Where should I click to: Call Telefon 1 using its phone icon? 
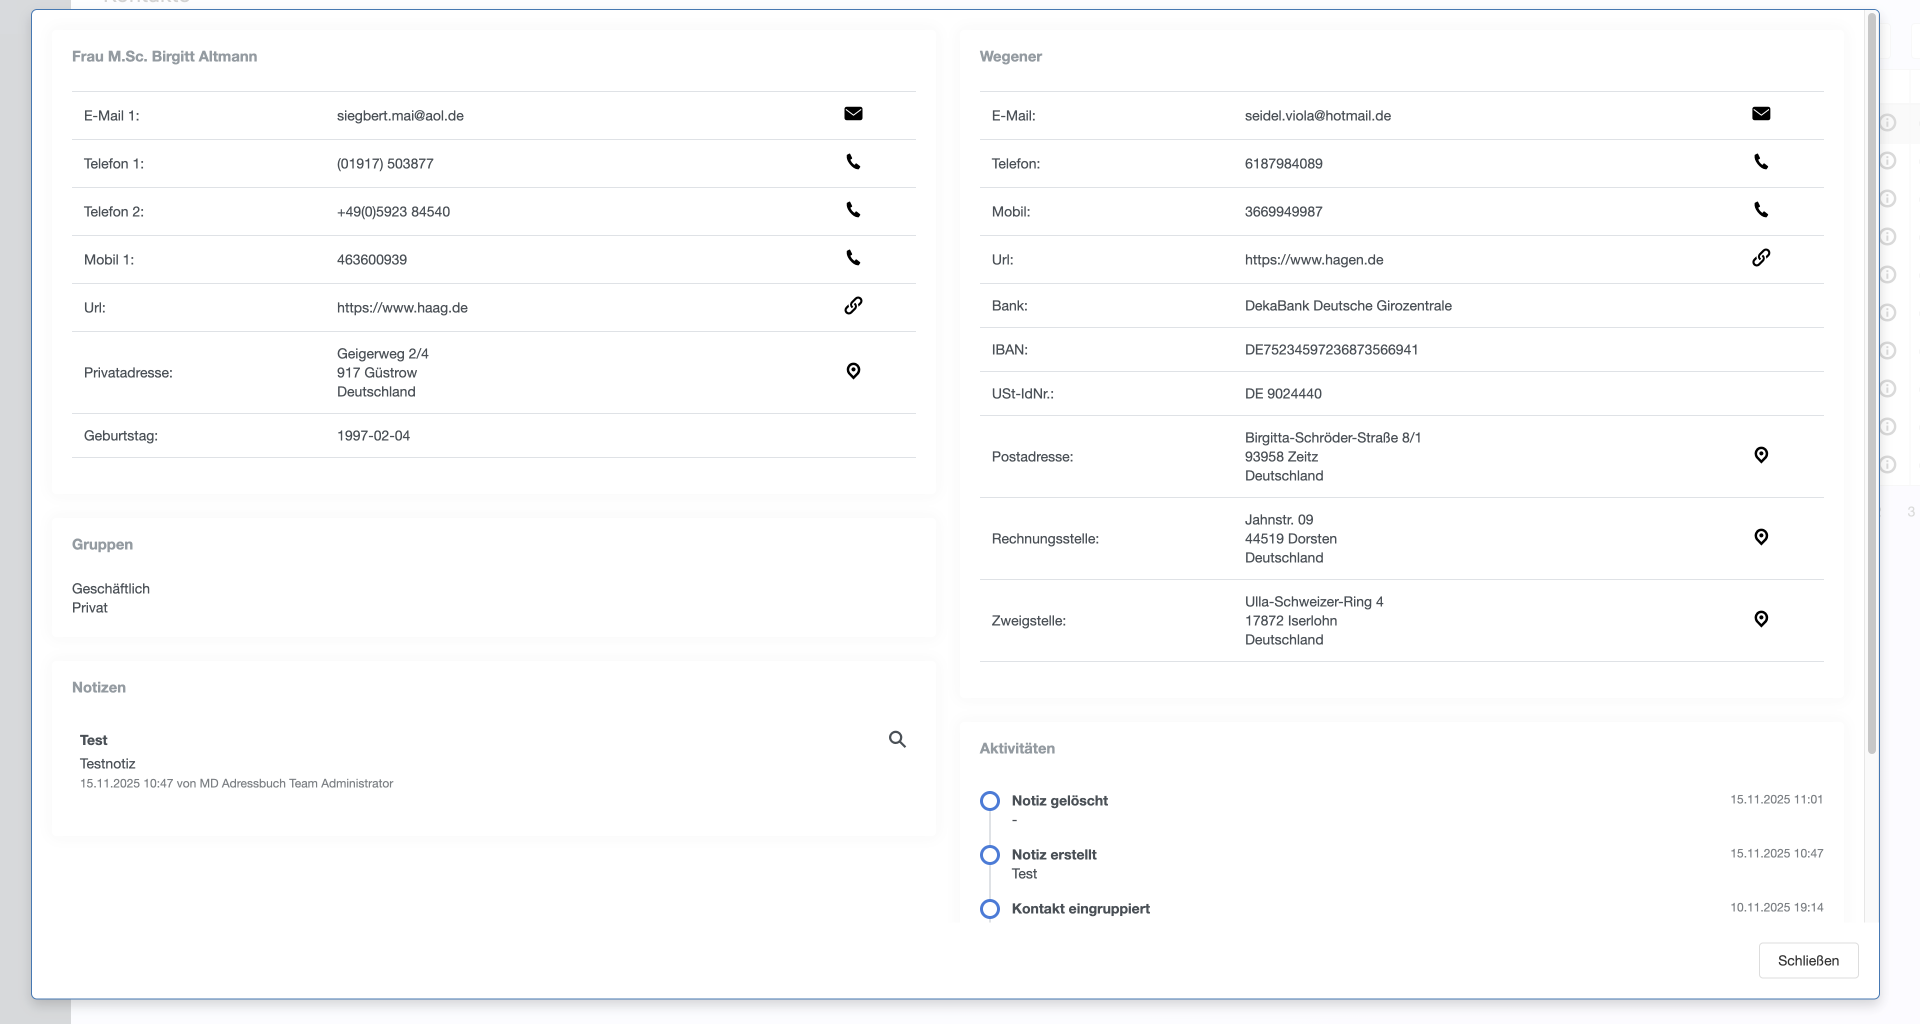point(853,162)
